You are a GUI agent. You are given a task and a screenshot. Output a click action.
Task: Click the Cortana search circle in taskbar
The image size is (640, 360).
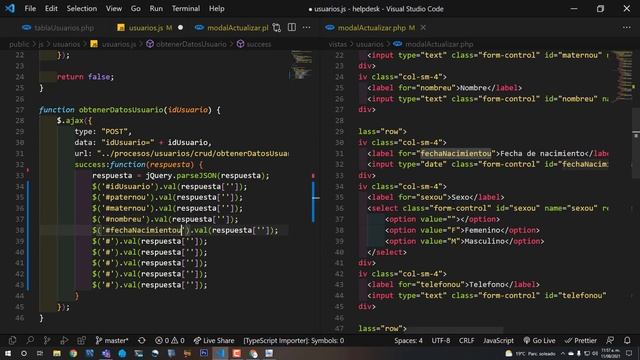[24, 353]
